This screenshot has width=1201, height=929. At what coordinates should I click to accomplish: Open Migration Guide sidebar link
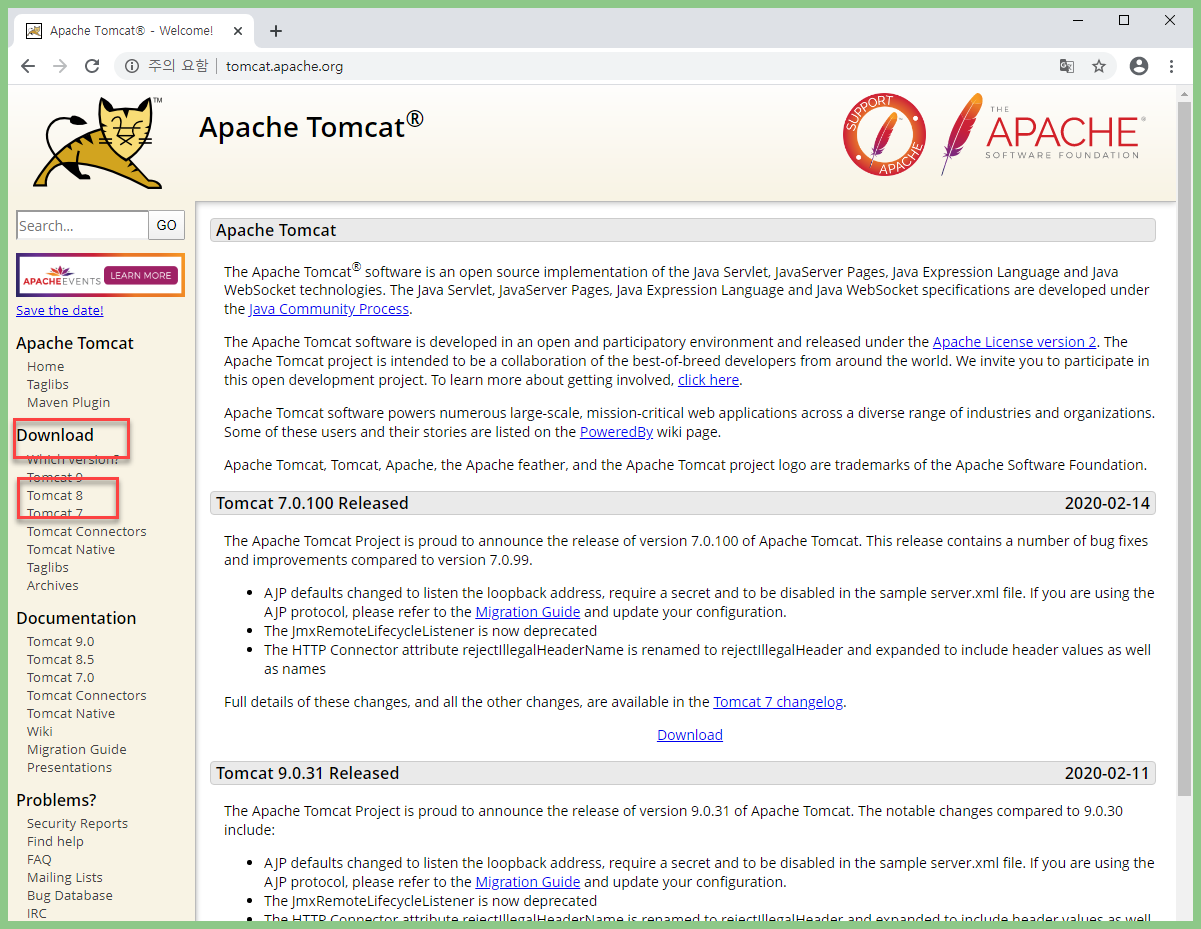[76, 749]
